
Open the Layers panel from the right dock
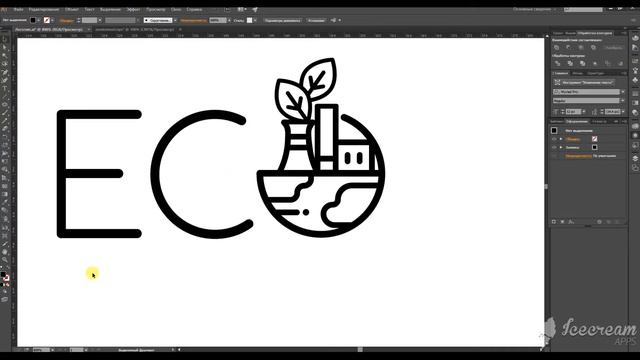click(x=635, y=158)
